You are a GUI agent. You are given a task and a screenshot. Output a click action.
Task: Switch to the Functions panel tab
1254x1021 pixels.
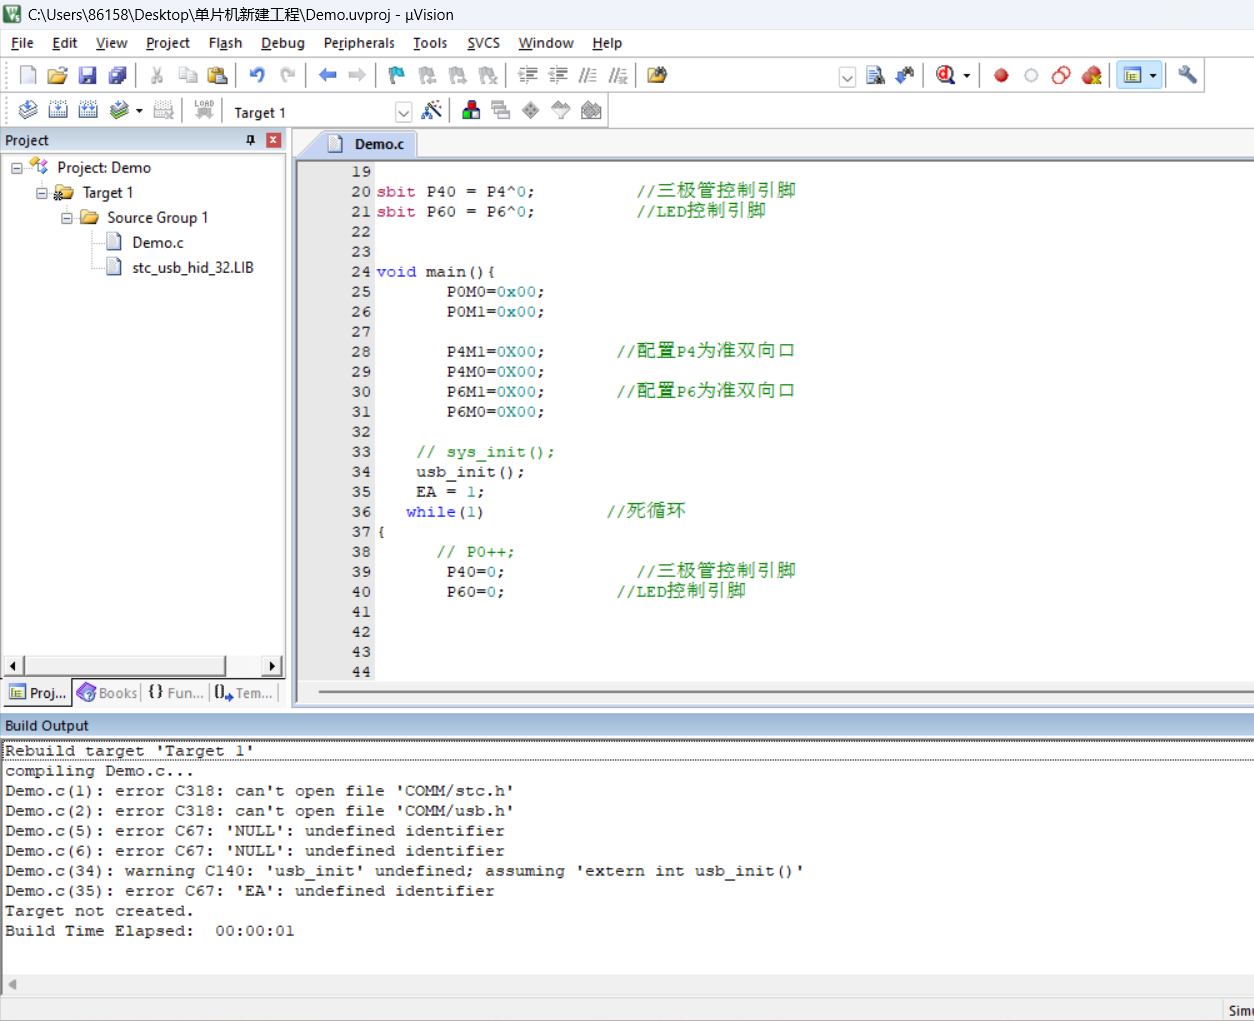(x=176, y=693)
